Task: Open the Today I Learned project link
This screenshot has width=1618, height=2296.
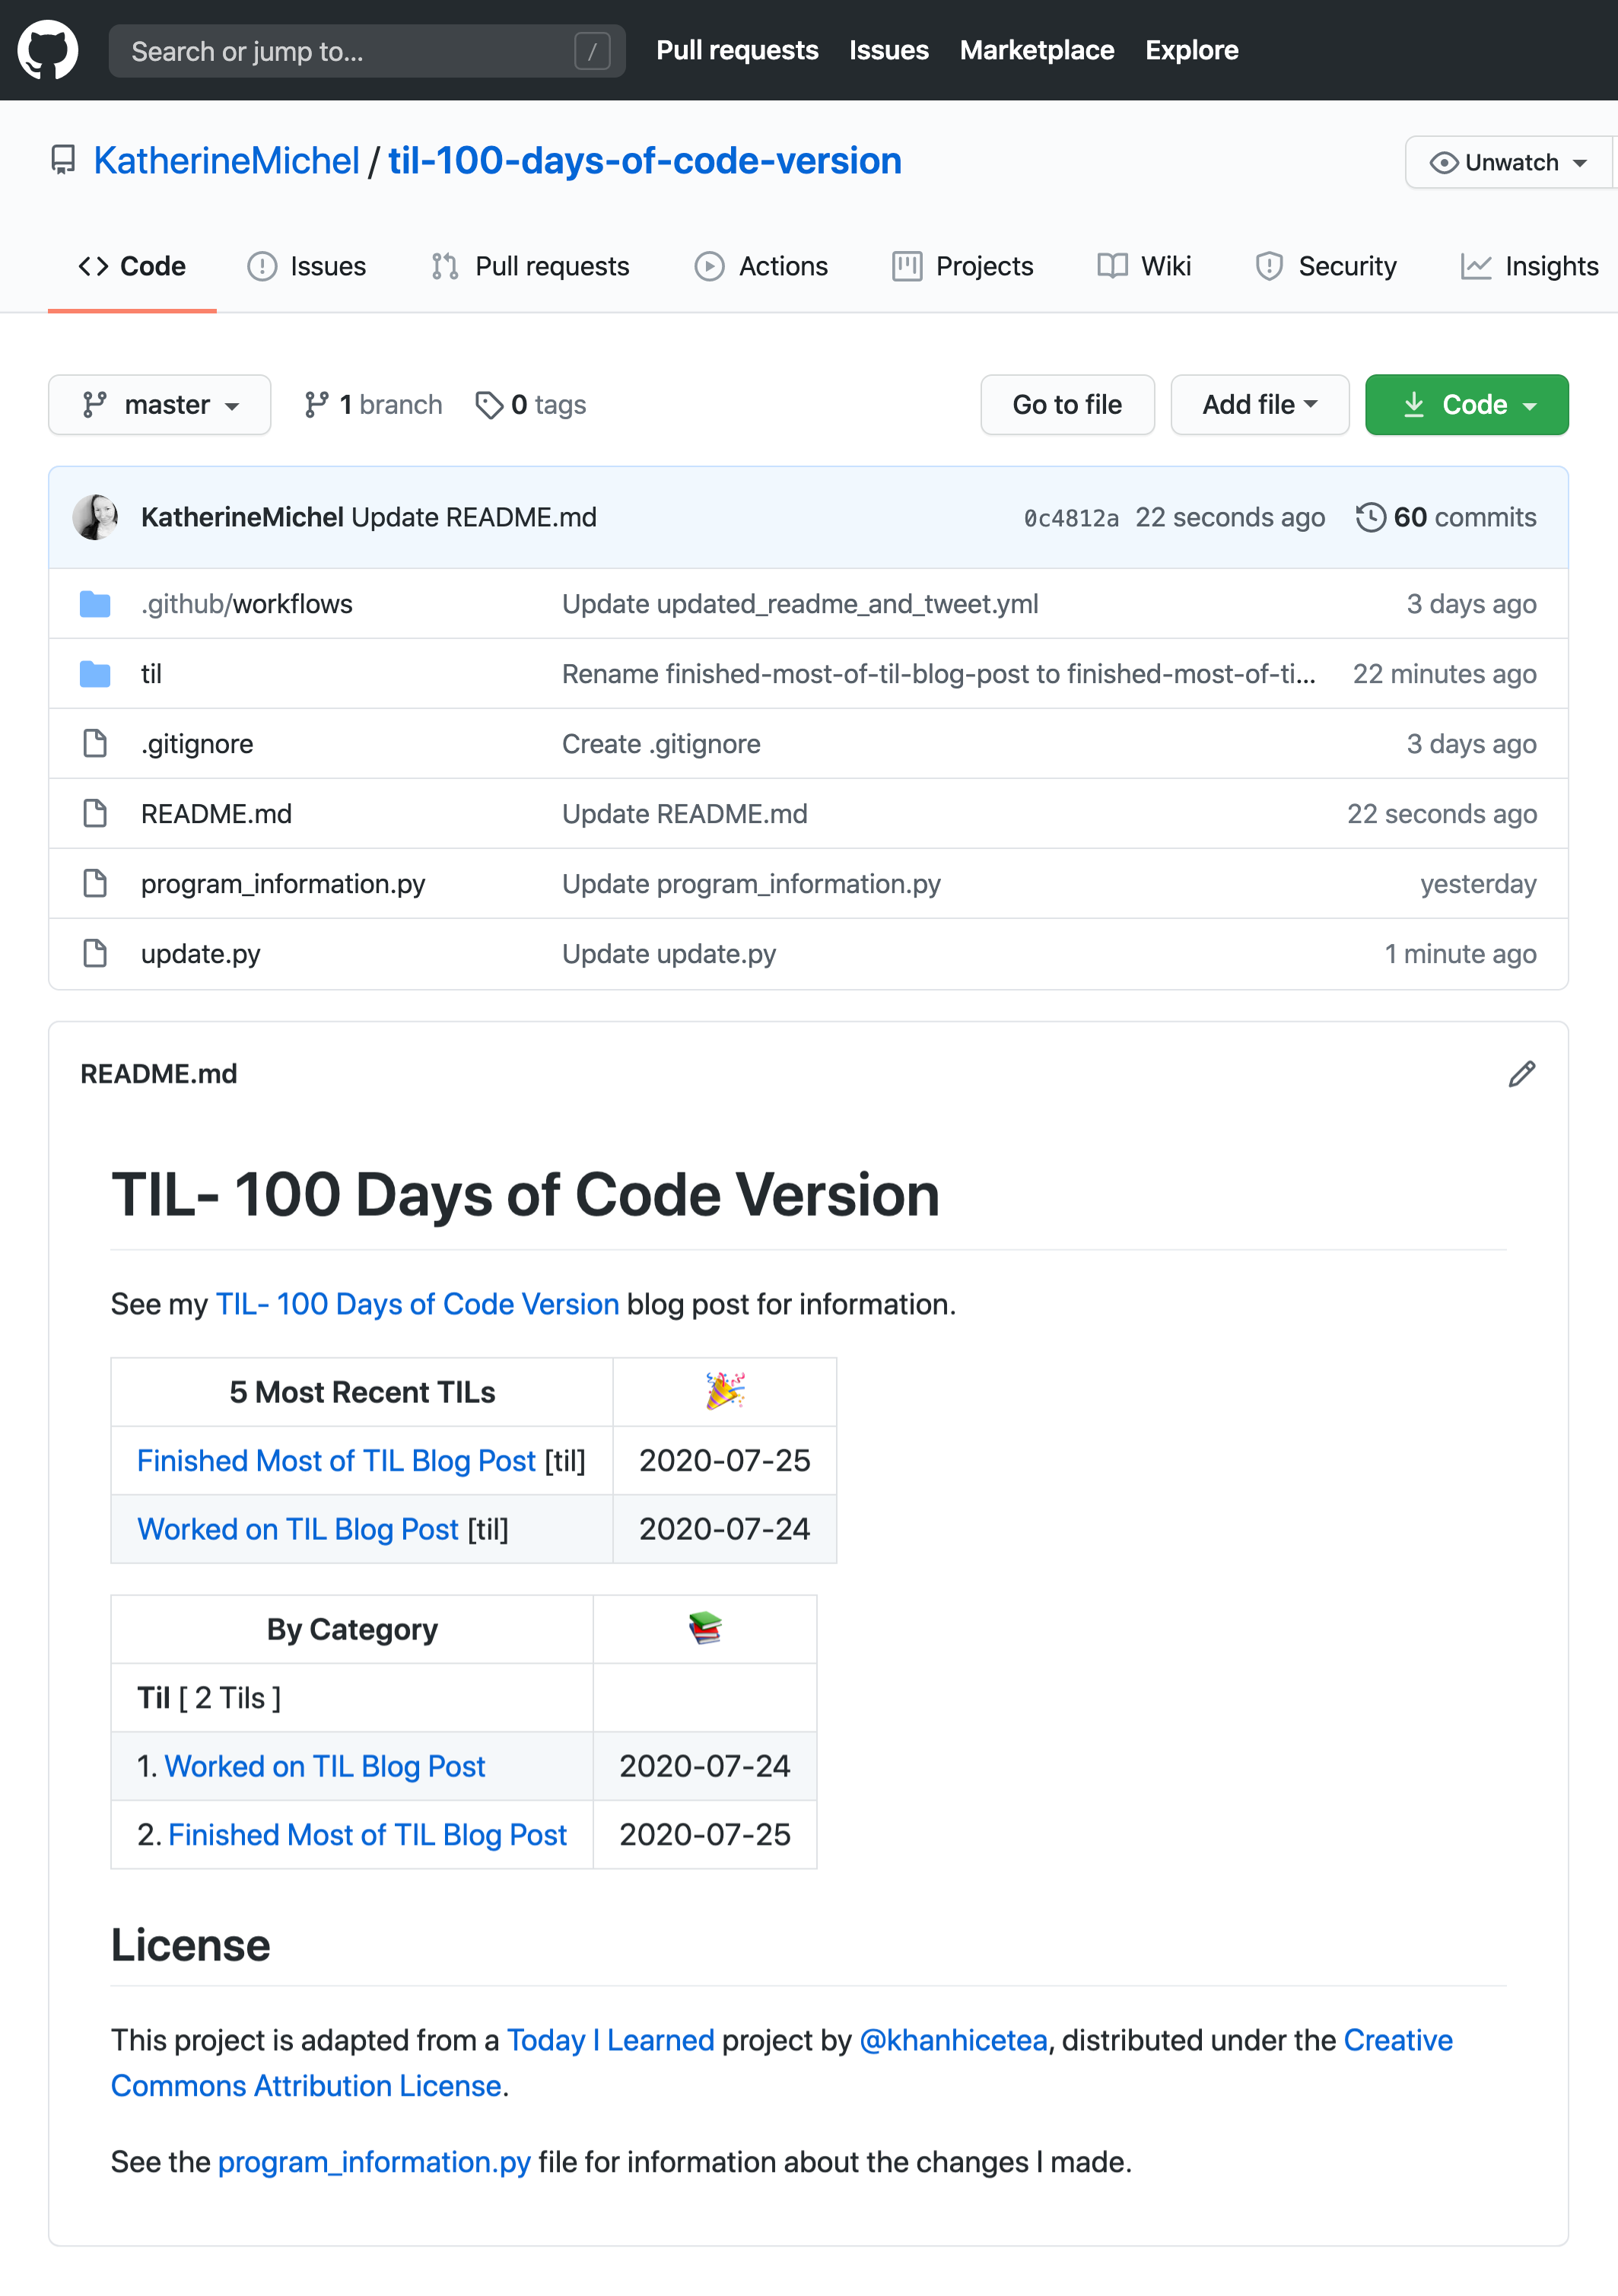Action: (x=611, y=2040)
